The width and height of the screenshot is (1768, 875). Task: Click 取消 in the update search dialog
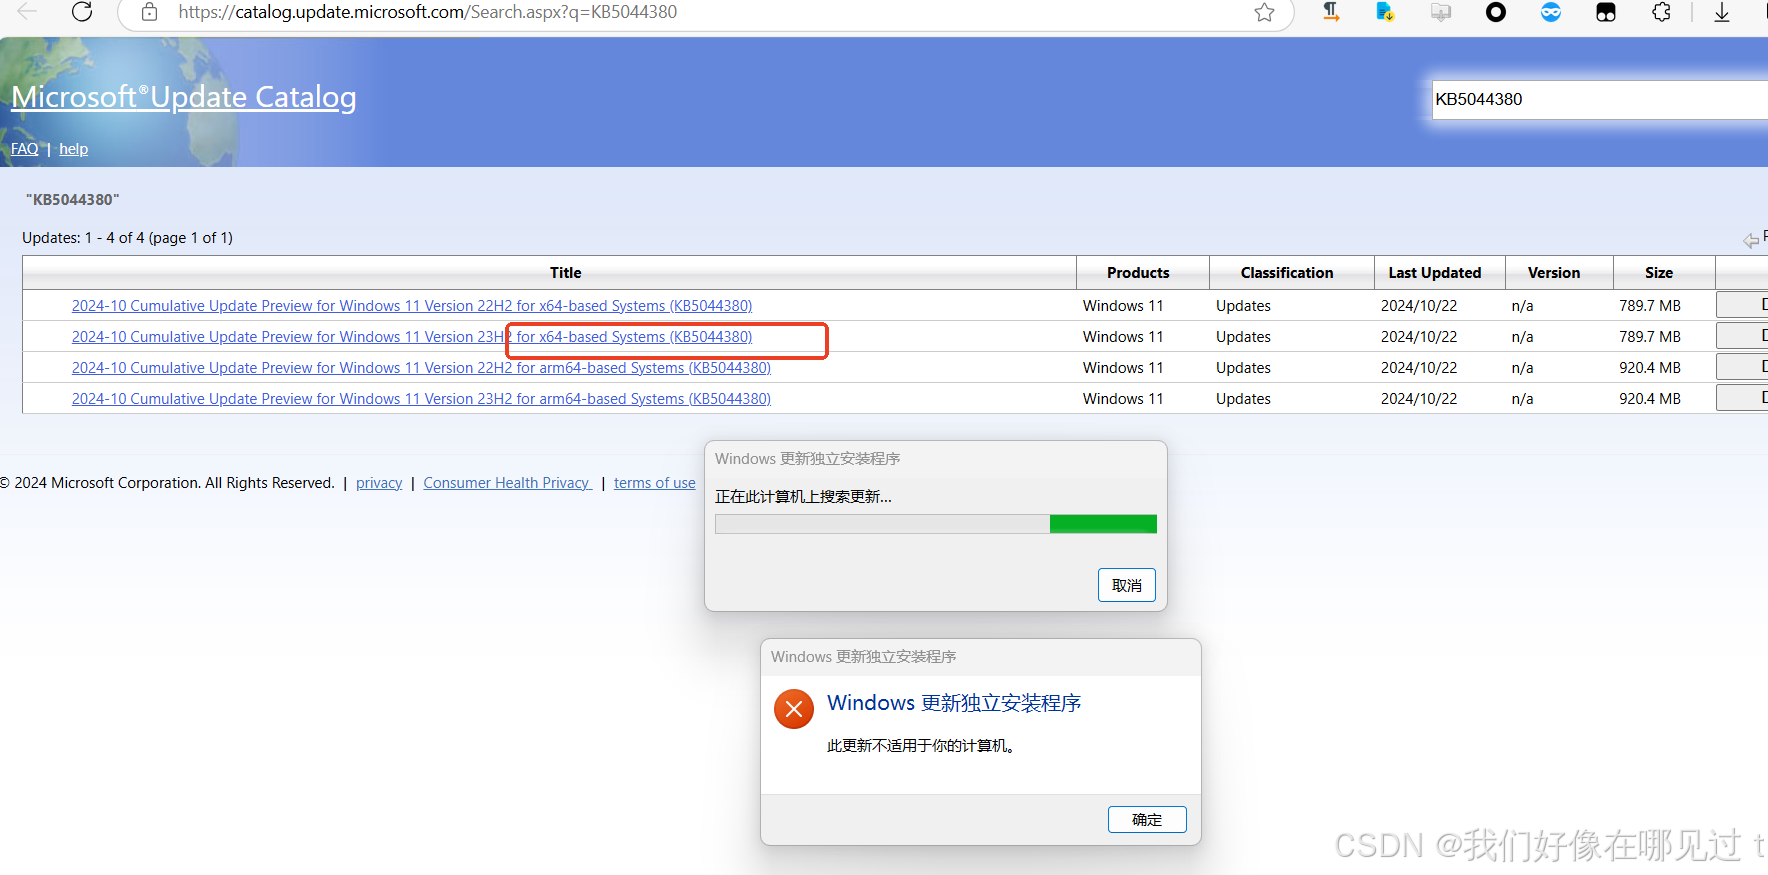1127,585
